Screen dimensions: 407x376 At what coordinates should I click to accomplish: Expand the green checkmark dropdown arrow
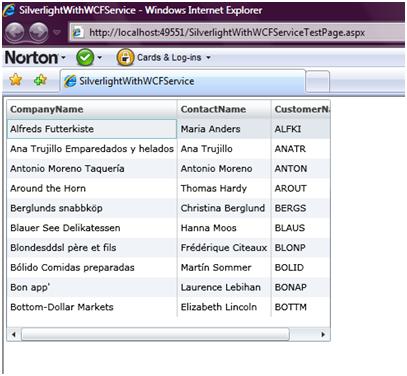[x=99, y=58]
